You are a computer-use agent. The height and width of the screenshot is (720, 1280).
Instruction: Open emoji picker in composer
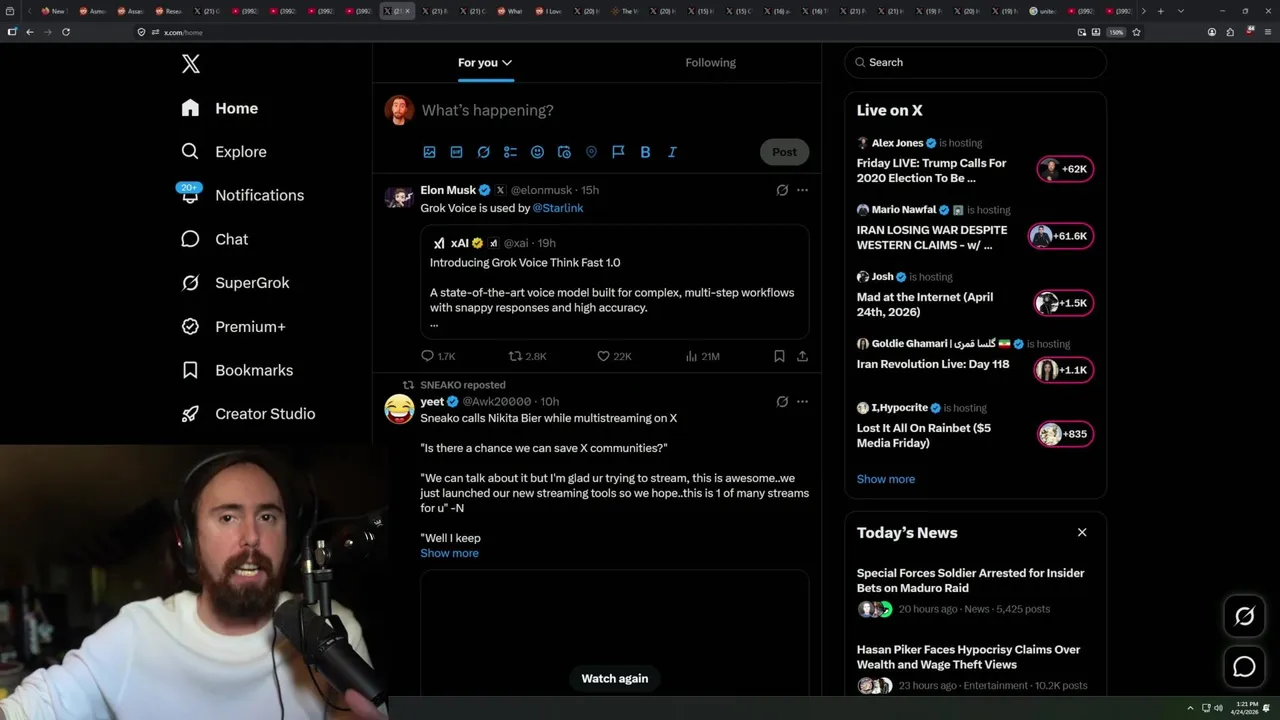[x=537, y=152]
